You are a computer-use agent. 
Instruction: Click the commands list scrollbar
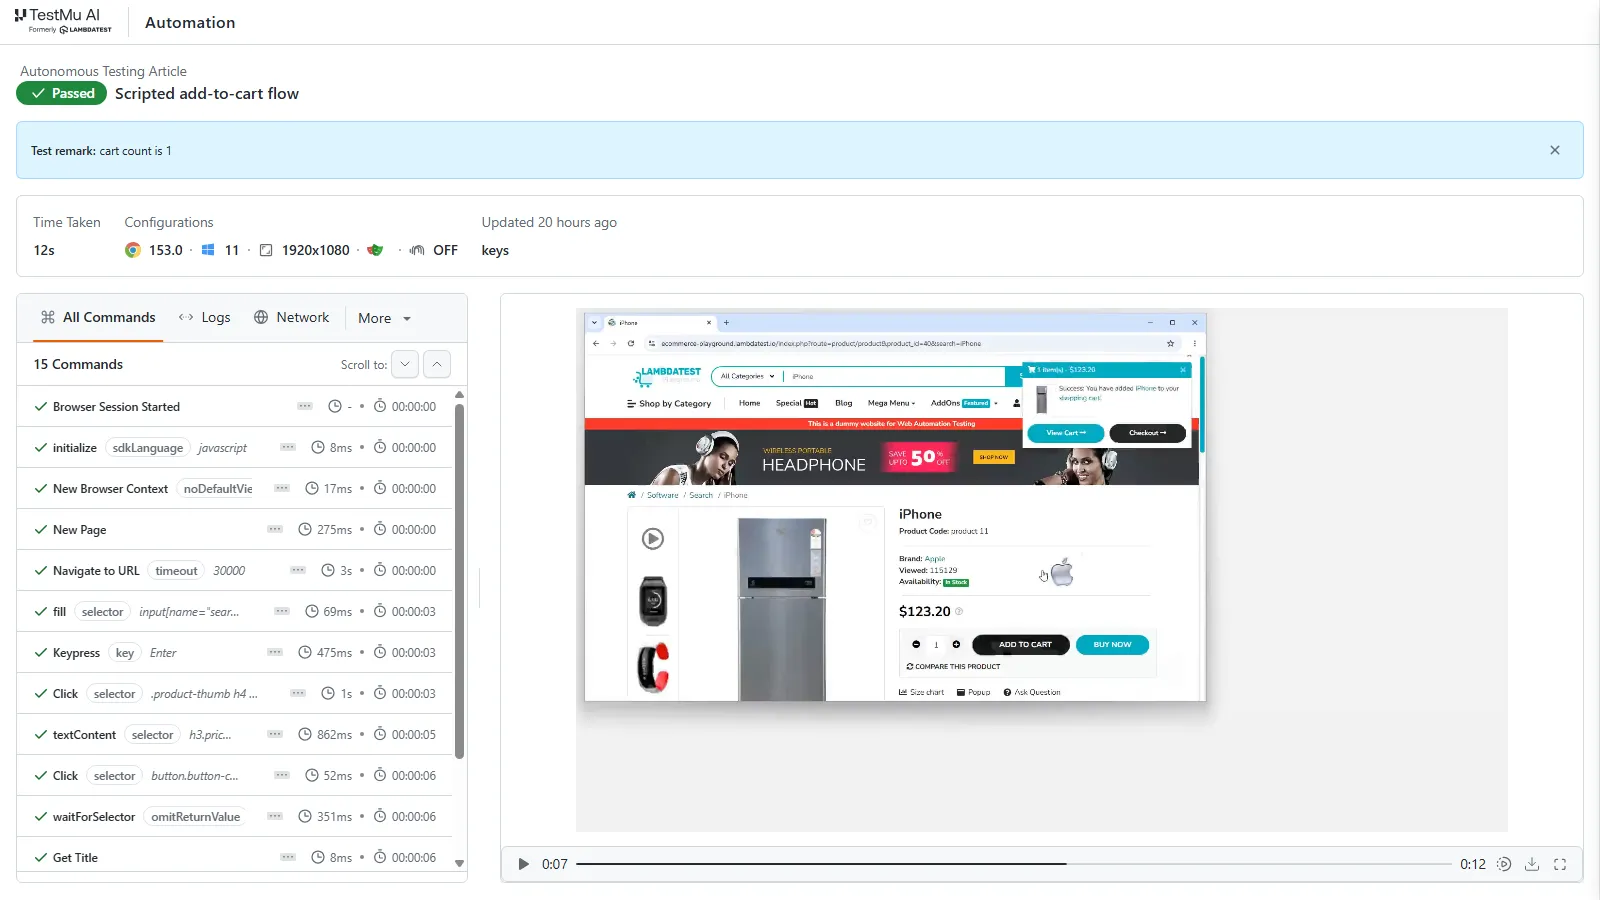(x=459, y=580)
